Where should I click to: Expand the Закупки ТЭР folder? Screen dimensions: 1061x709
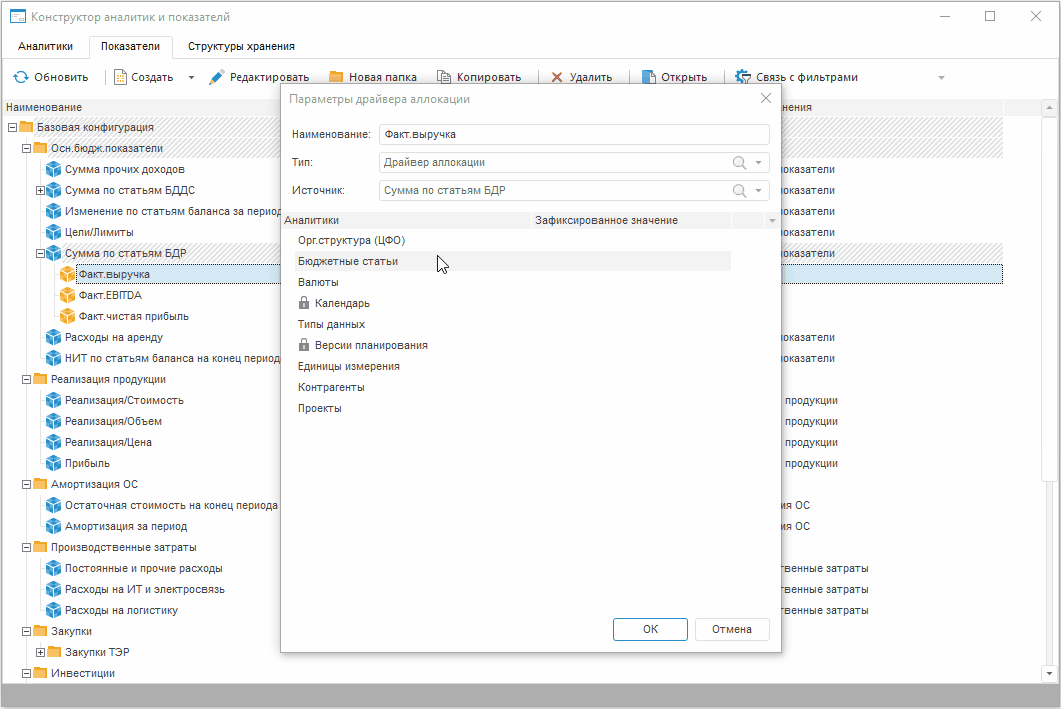[x=41, y=652]
